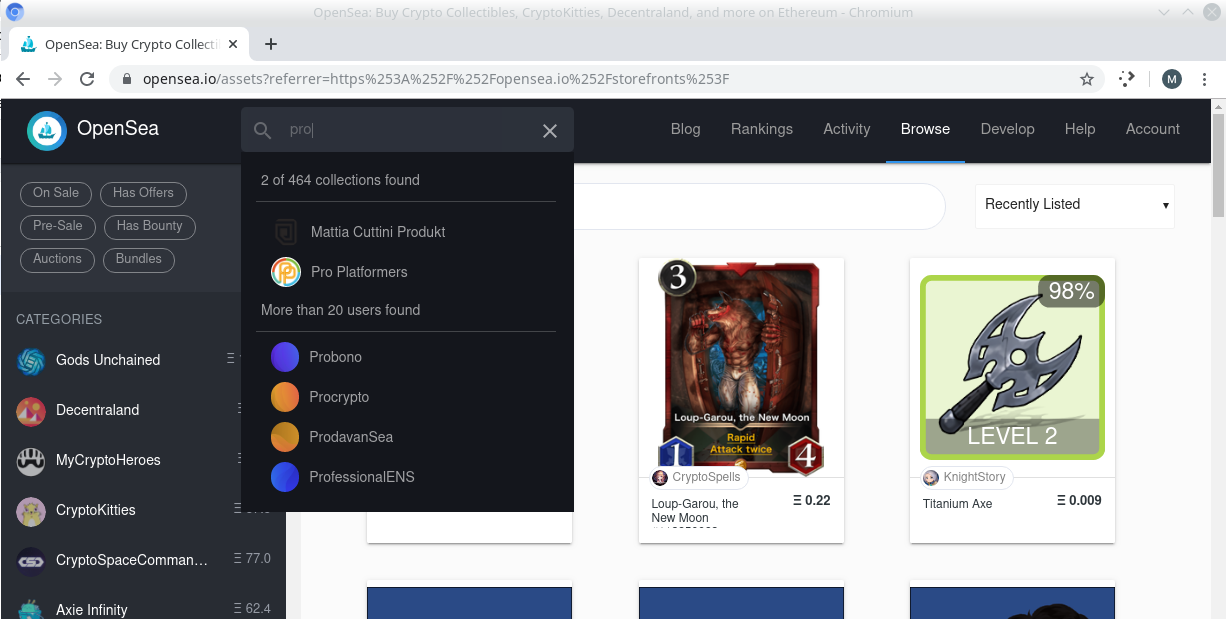Open the Rankings menu item

(761, 129)
